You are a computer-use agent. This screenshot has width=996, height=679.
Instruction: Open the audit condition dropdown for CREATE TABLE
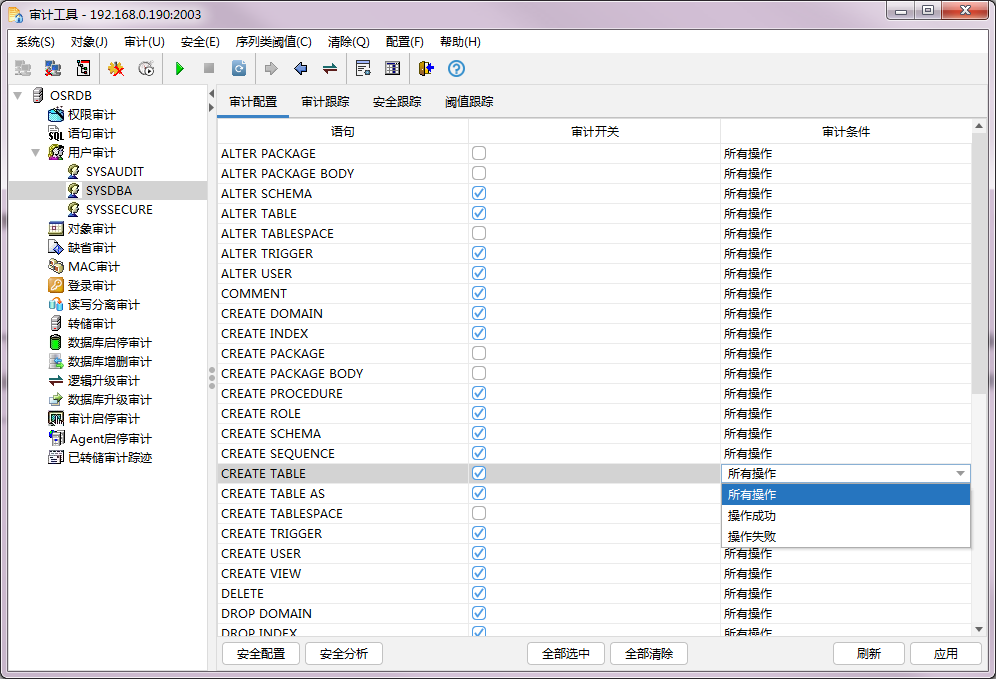tap(963, 473)
